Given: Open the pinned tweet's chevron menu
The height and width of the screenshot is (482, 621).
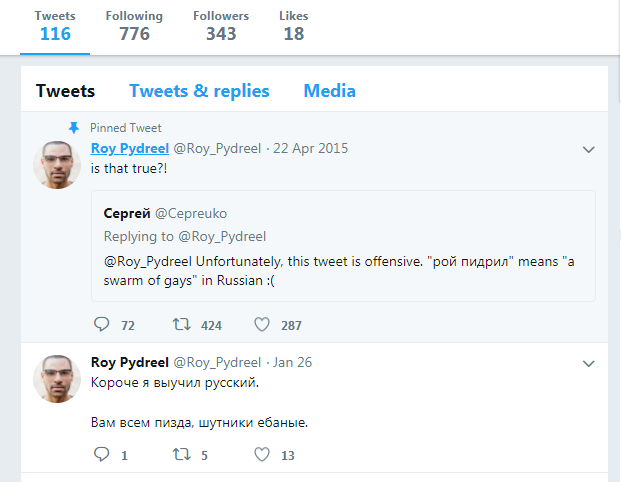Looking at the screenshot, I should 589,150.
